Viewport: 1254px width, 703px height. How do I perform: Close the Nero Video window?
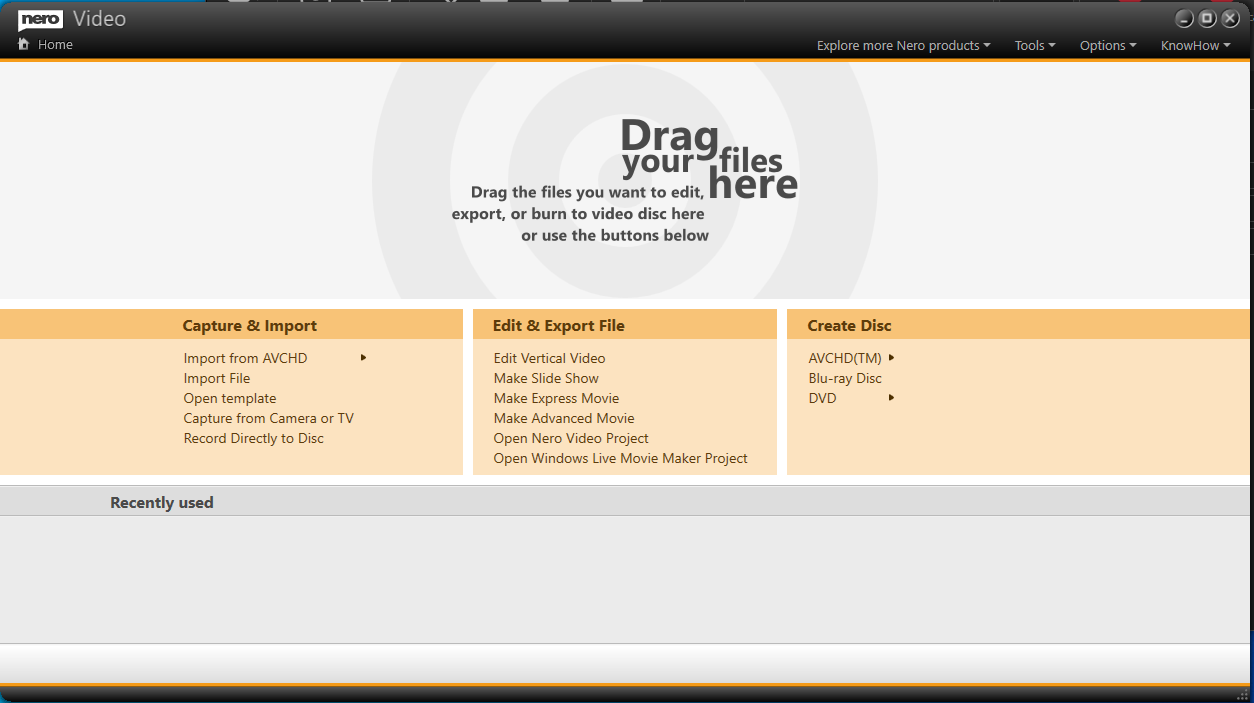tap(1231, 19)
